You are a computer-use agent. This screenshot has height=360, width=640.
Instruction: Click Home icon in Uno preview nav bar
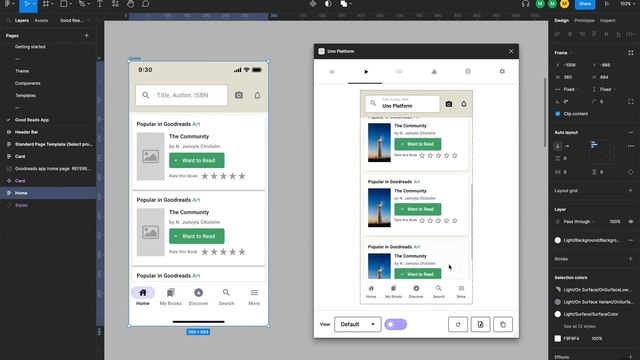click(371, 288)
